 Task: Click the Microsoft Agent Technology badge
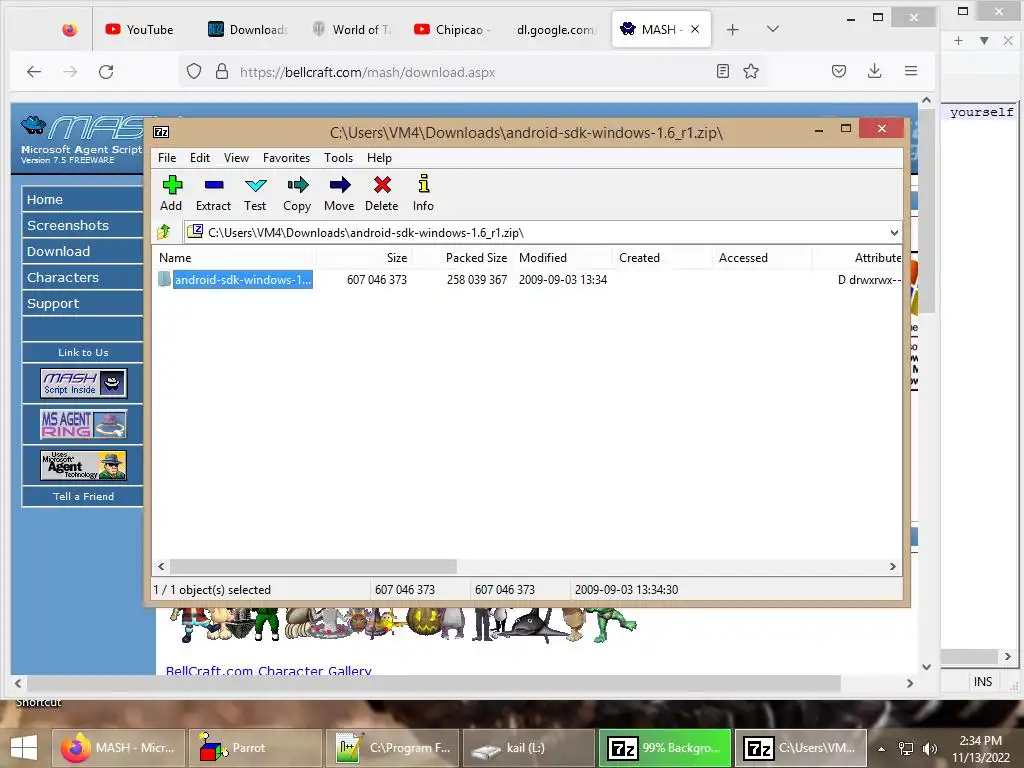[x=84, y=466]
